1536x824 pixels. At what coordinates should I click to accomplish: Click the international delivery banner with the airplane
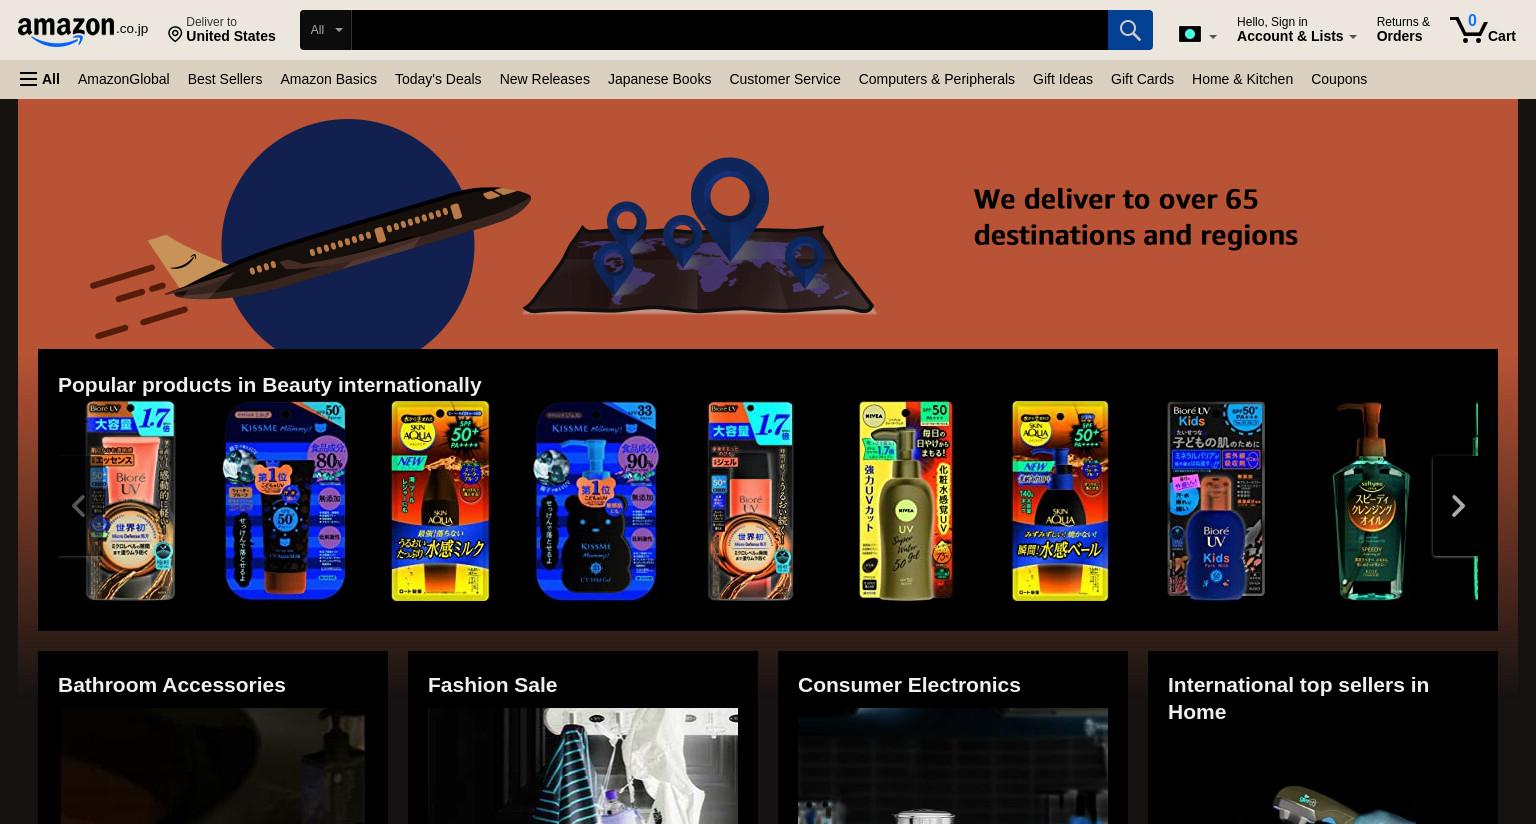point(768,224)
